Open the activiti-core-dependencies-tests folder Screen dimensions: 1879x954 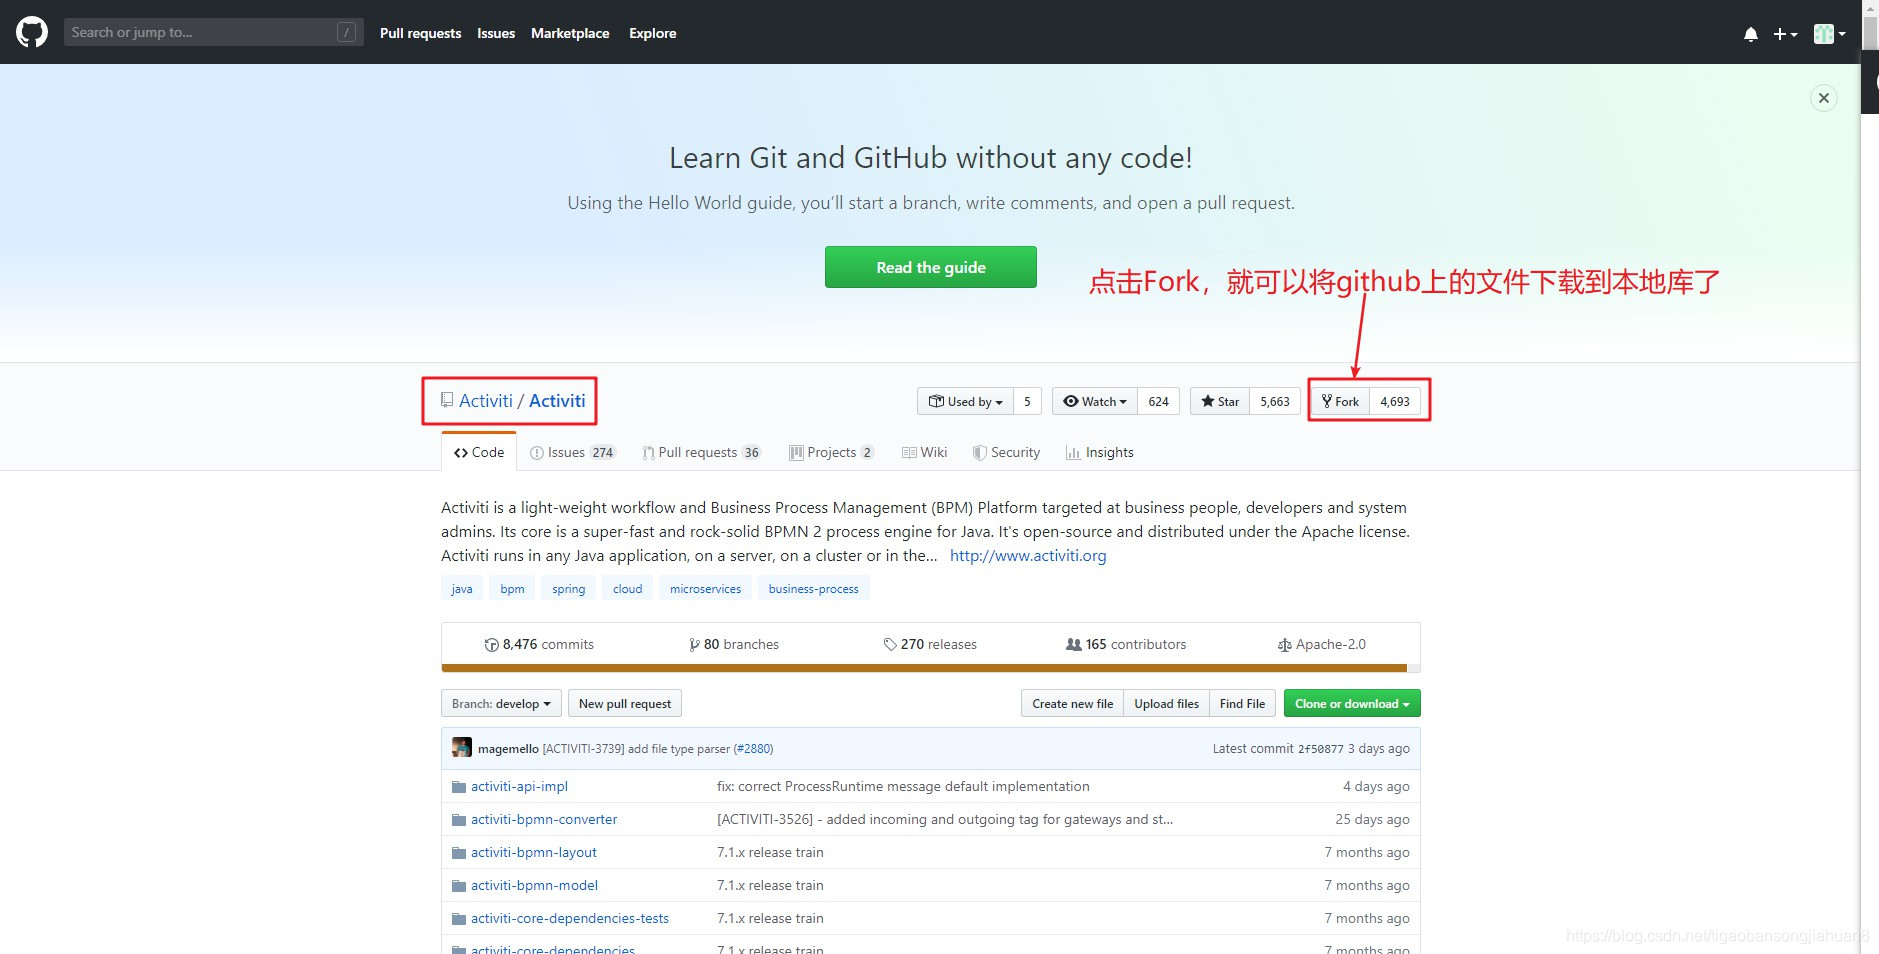click(x=570, y=918)
